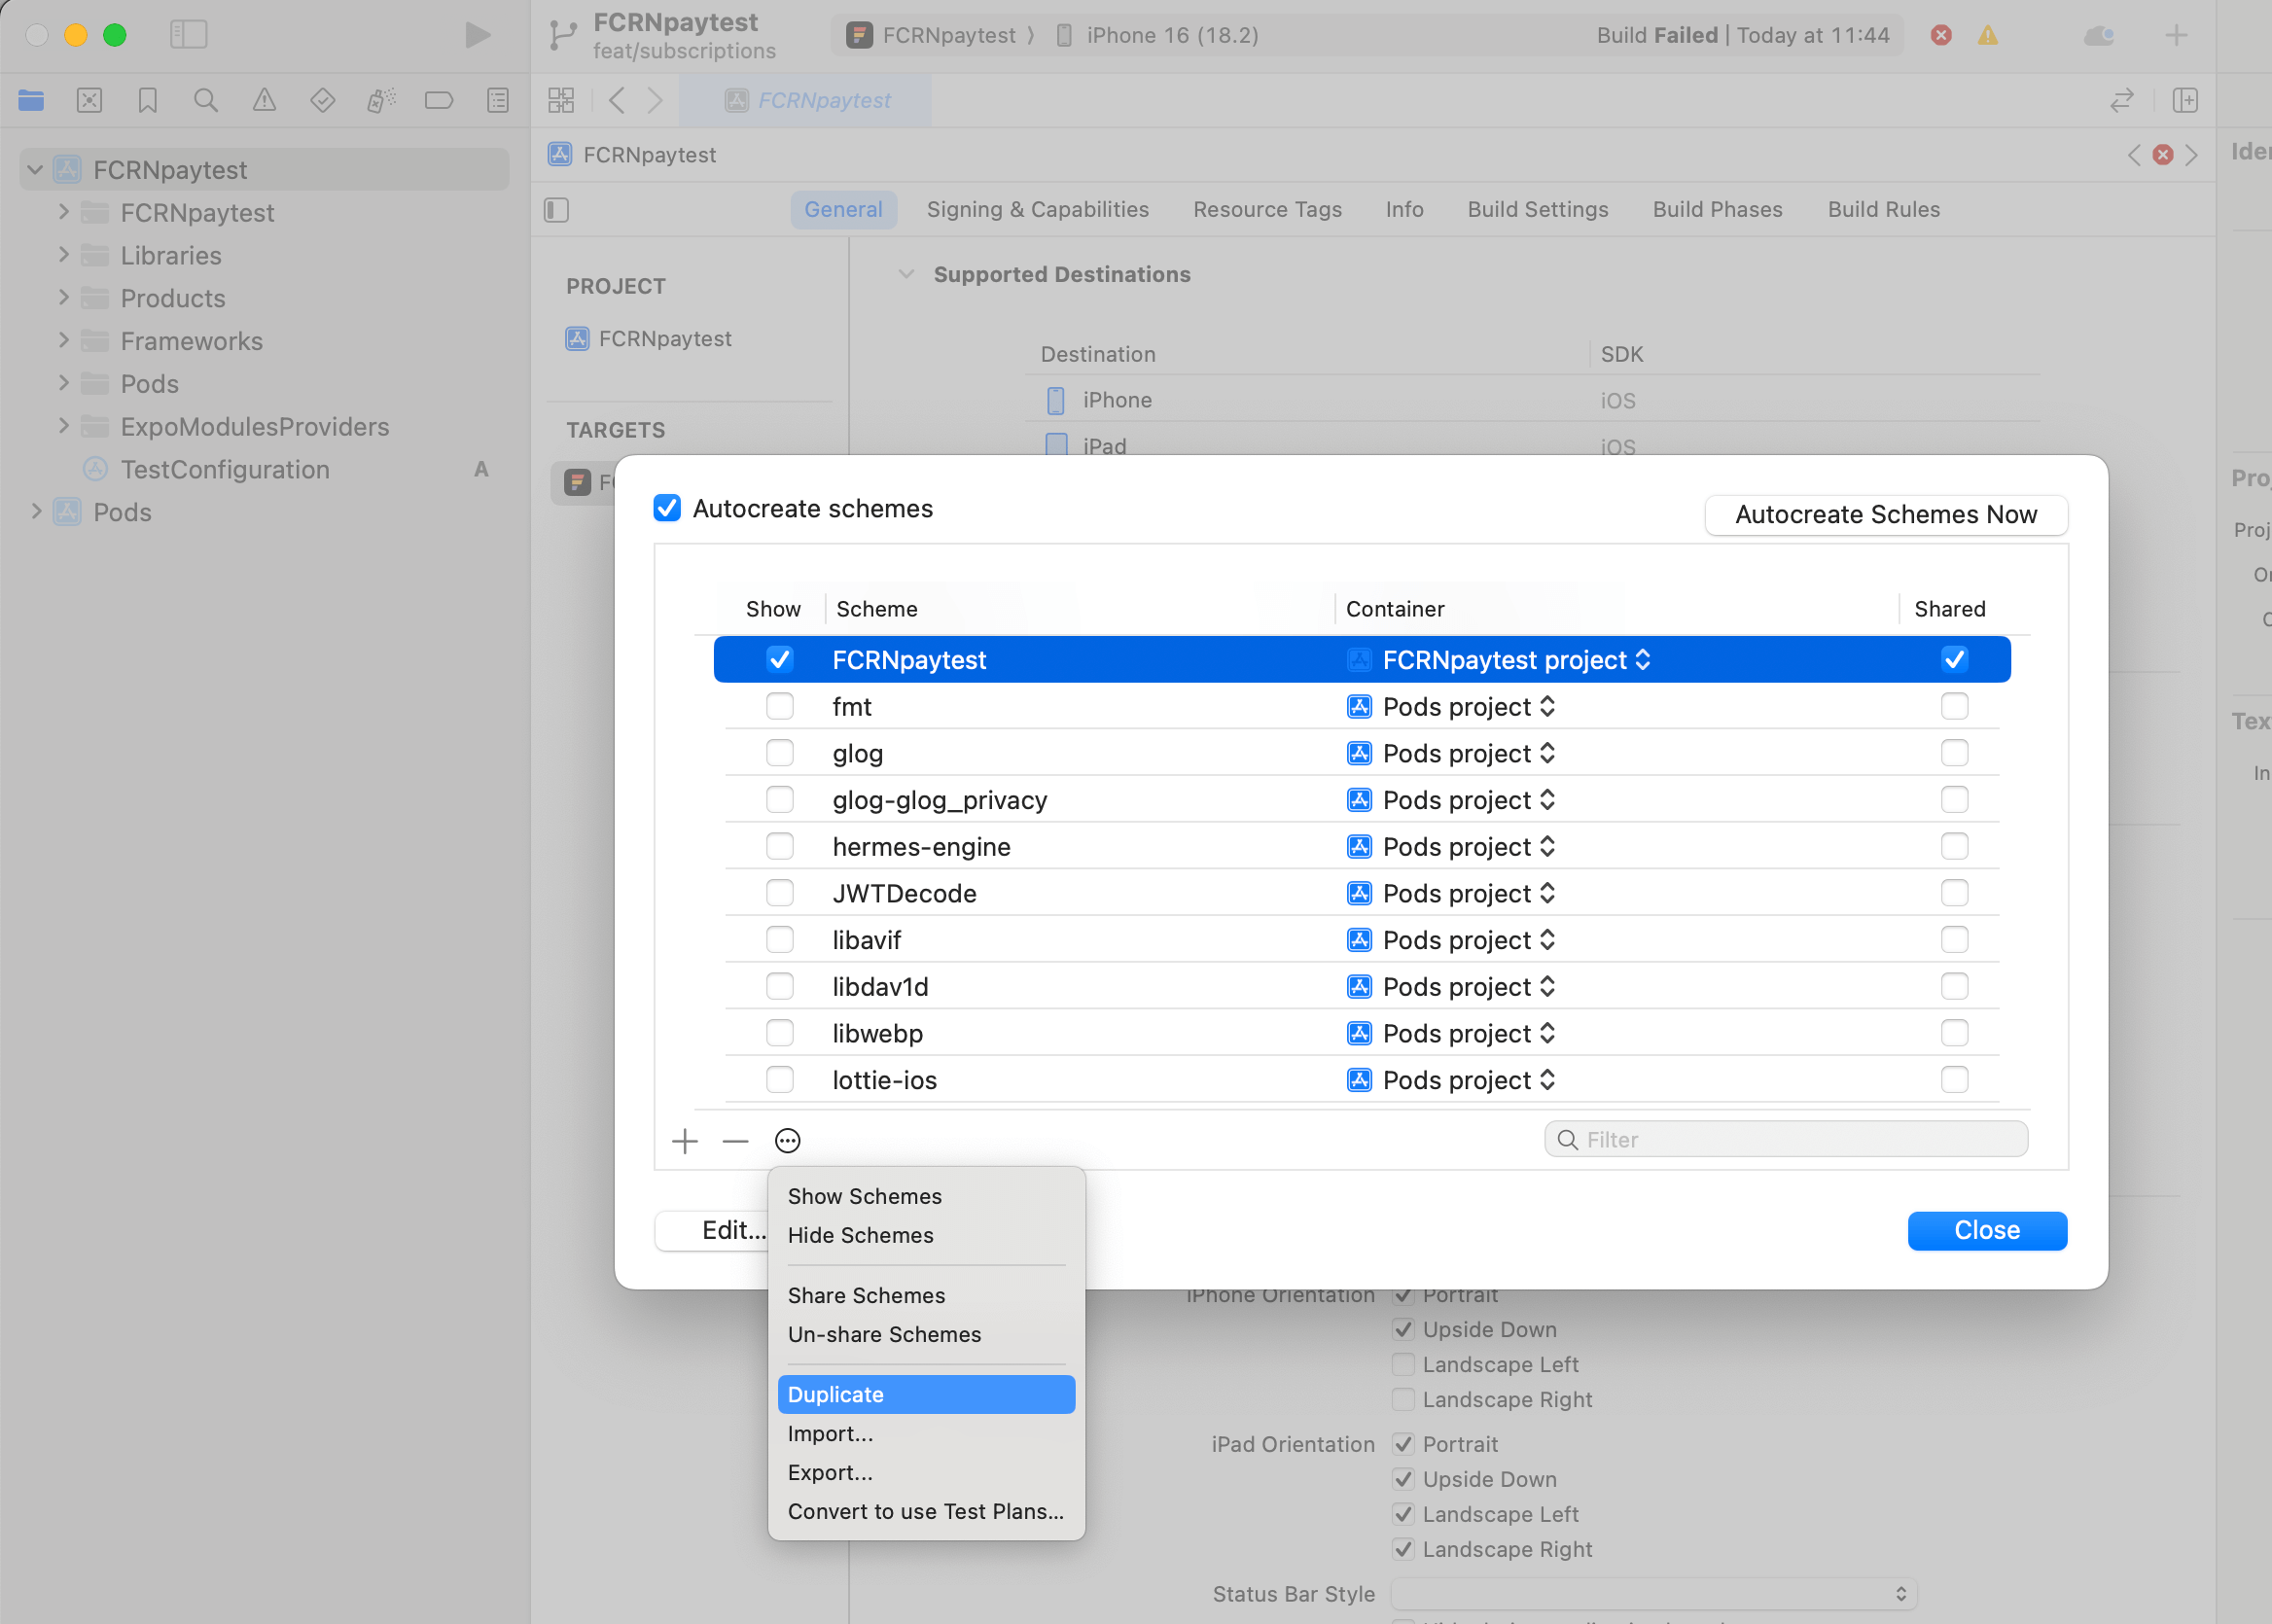Choose Duplicate from the schemes options menu

pos(925,1394)
